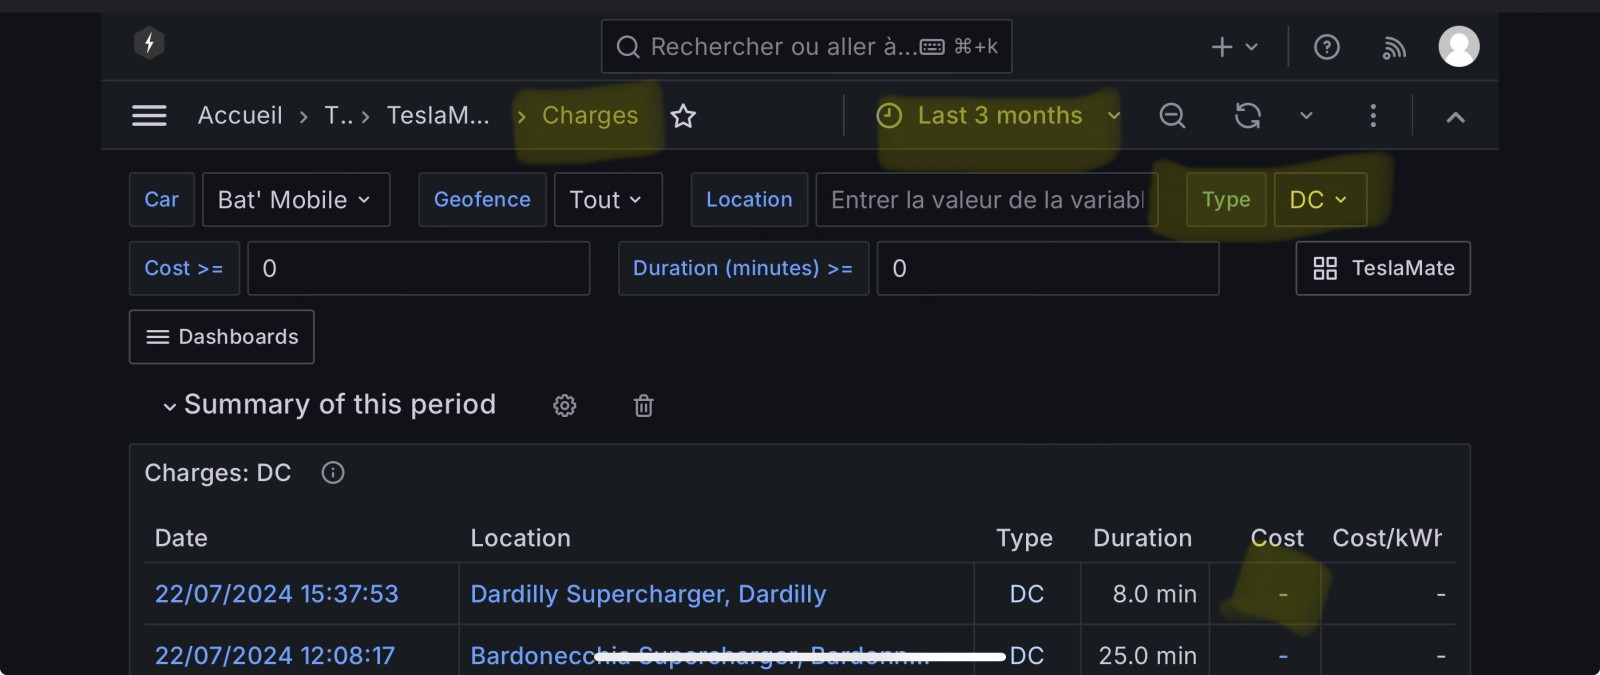Open the news feed RSS icon
The width and height of the screenshot is (1600, 675).
click(x=1394, y=47)
